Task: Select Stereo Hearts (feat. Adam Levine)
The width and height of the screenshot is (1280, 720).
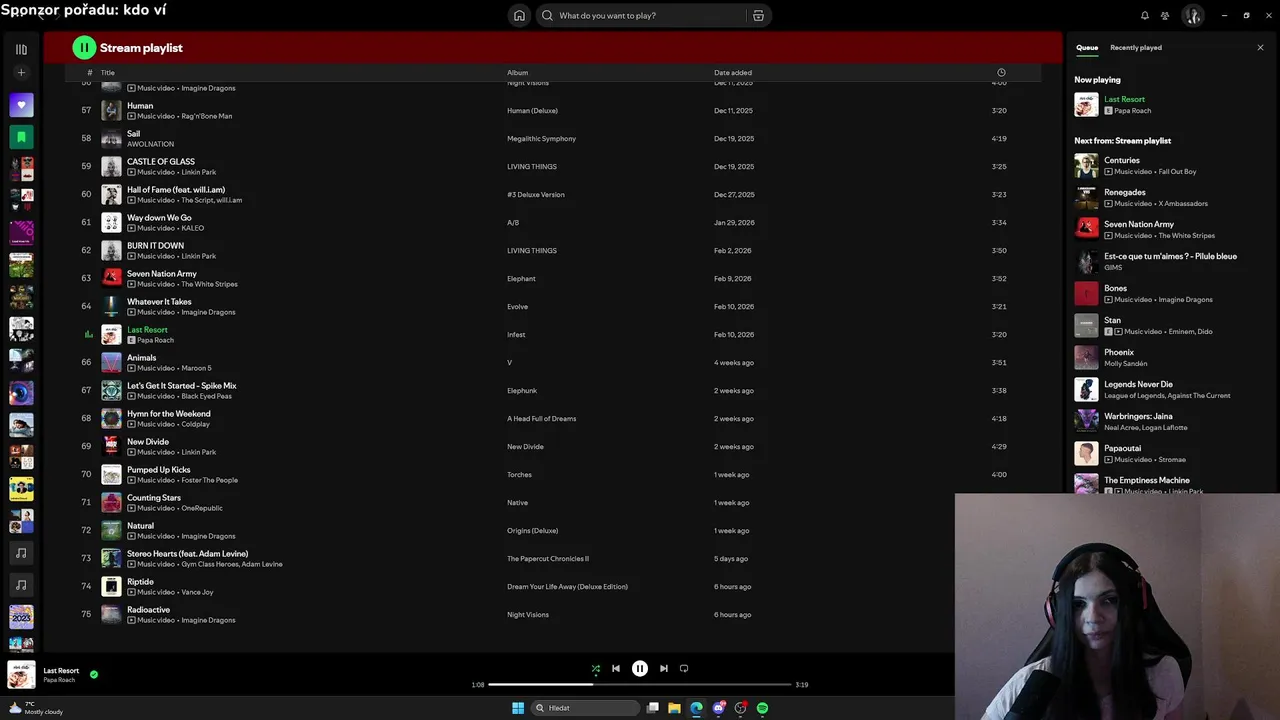Action: click(x=187, y=553)
